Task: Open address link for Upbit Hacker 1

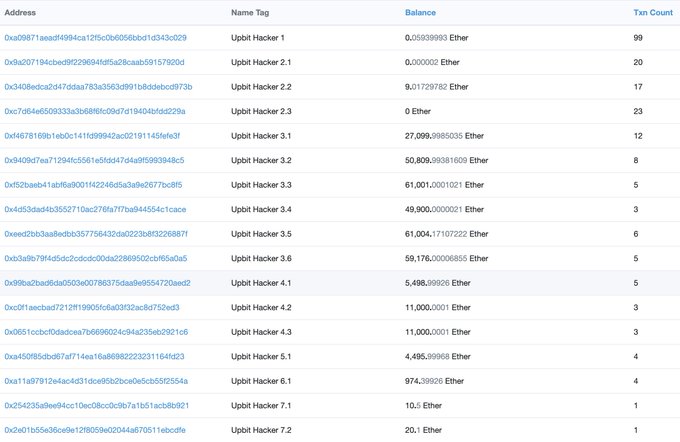Action: [95, 38]
